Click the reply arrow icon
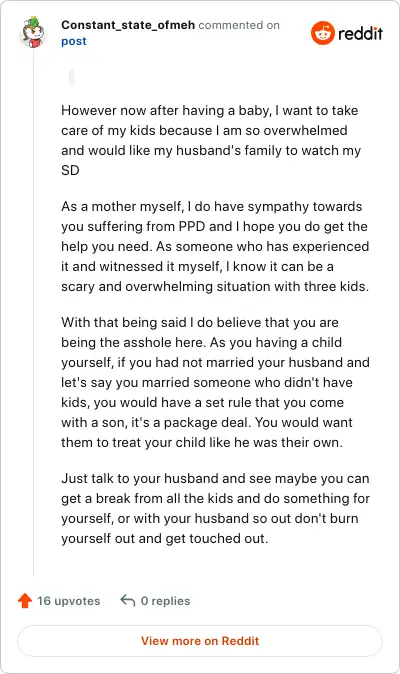The height and width of the screenshot is (674, 400). tap(128, 600)
